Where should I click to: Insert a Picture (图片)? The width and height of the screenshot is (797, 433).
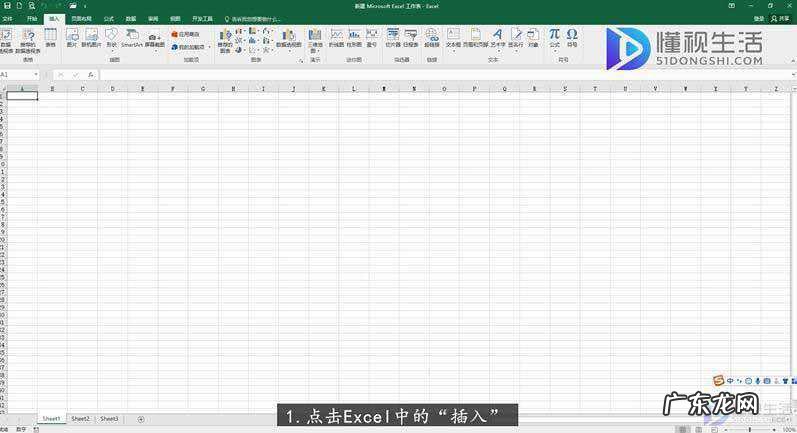pyautogui.click(x=72, y=38)
